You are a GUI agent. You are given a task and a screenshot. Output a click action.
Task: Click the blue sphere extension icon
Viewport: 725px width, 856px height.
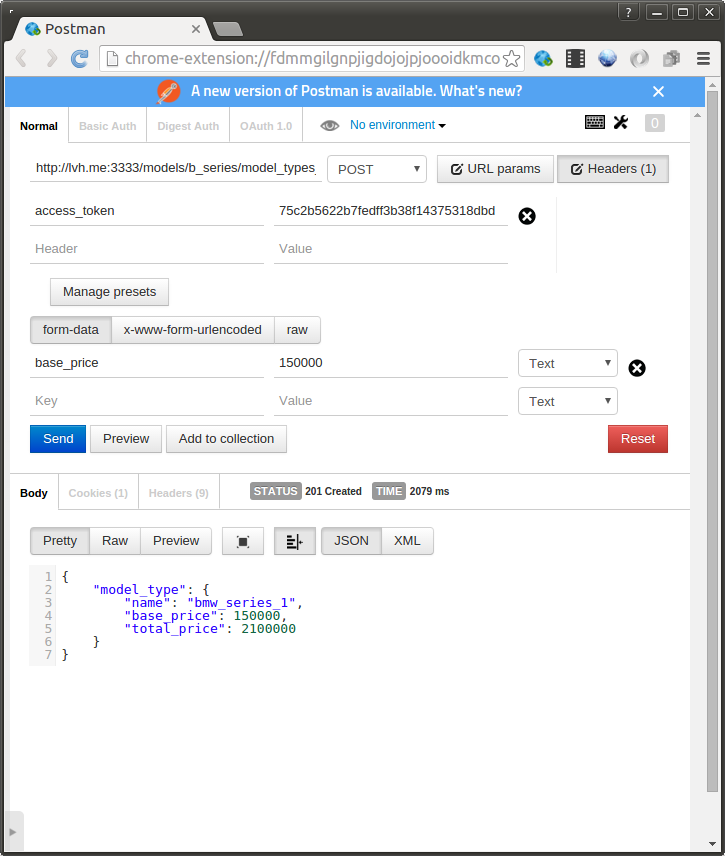click(607, 58)
